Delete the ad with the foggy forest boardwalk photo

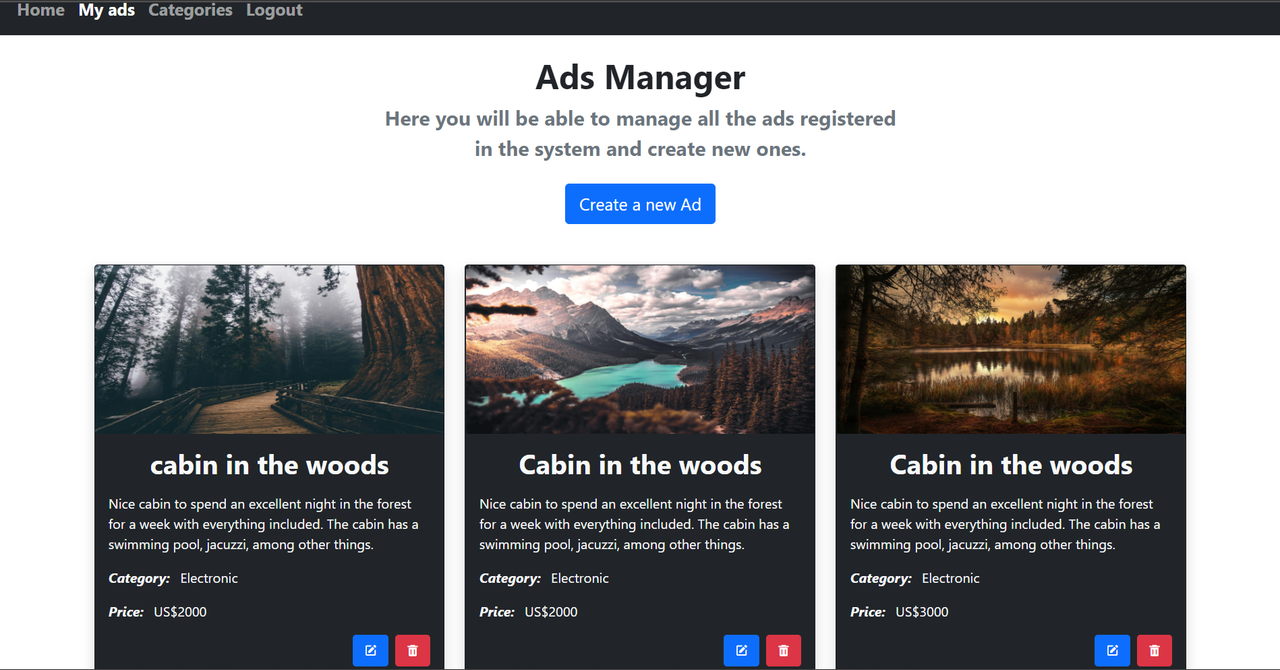pos(413,650)
